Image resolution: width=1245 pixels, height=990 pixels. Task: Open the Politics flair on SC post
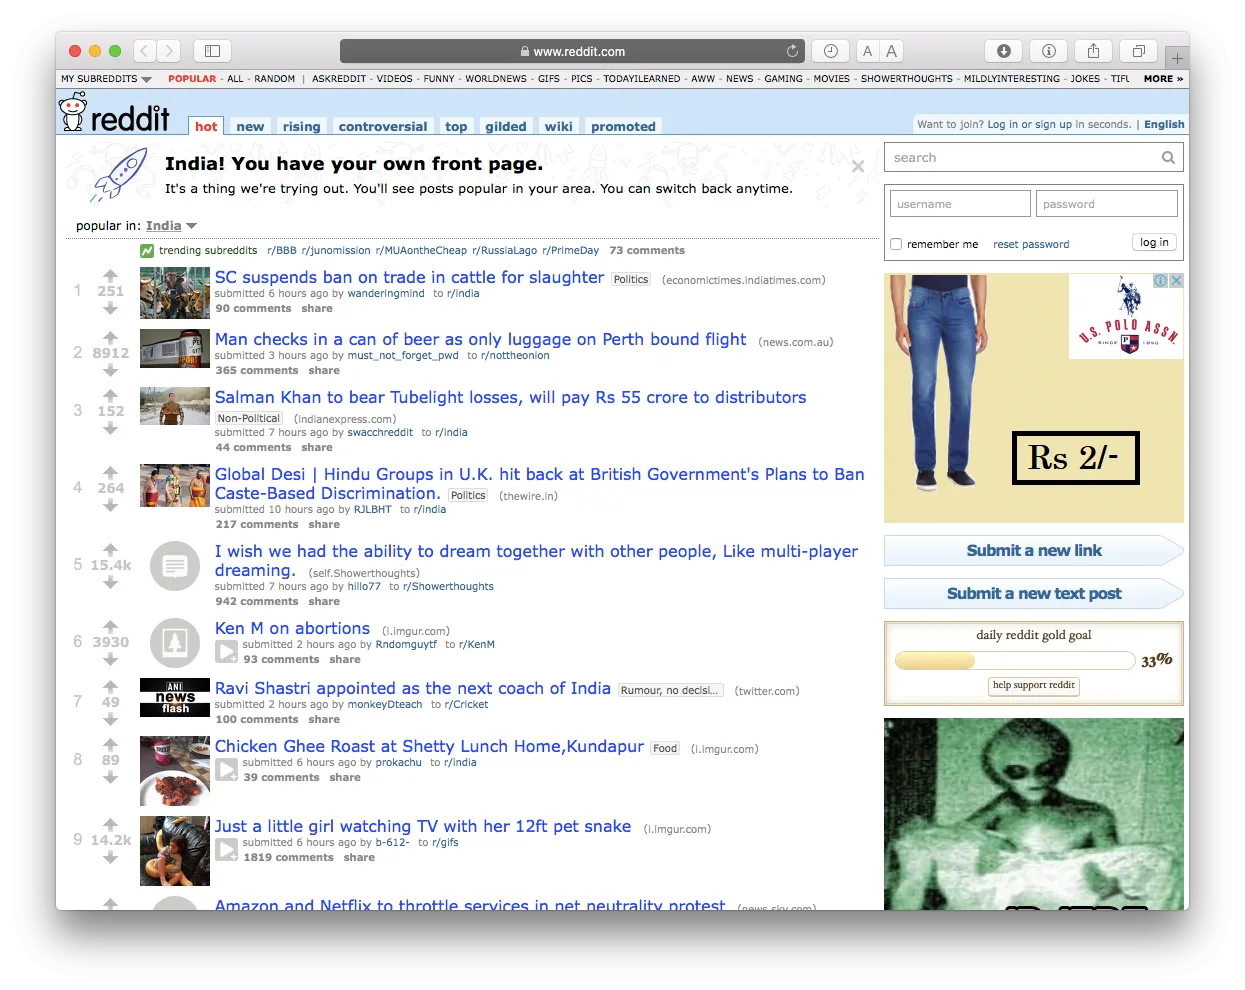631,280
